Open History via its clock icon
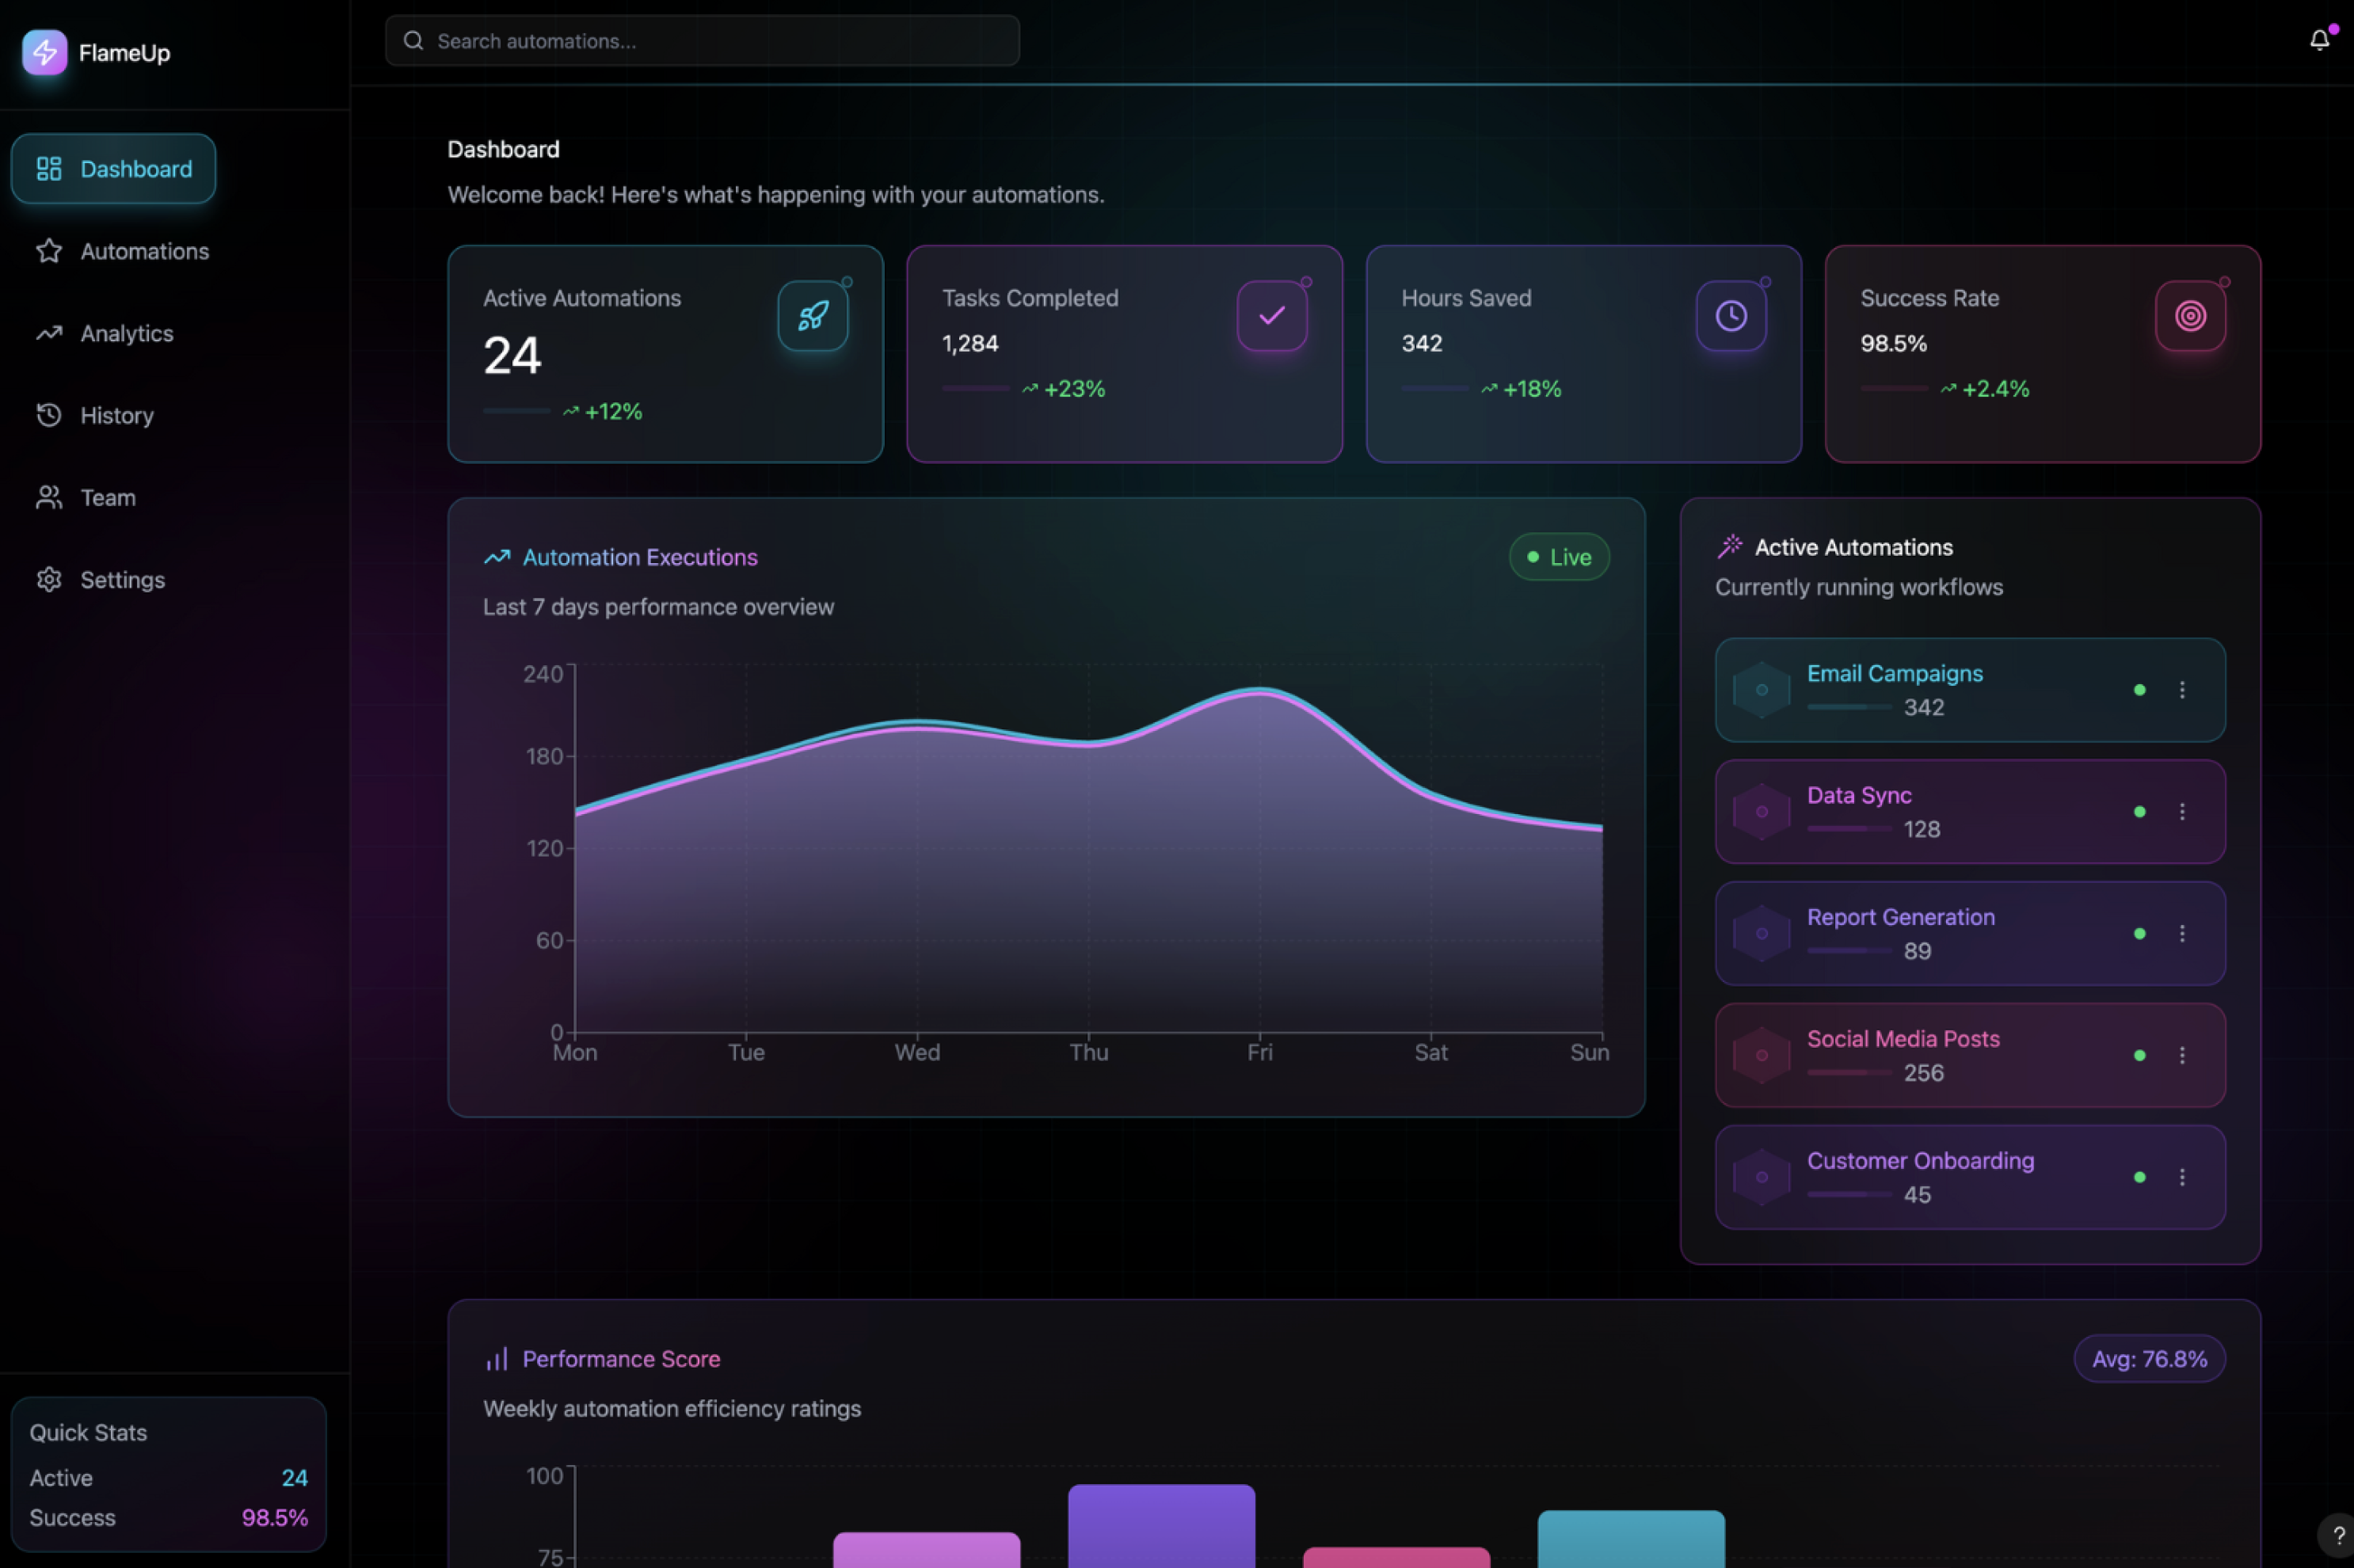Screen dimensions: 2354x1568 pyautogui.click(x=48, y=415)
